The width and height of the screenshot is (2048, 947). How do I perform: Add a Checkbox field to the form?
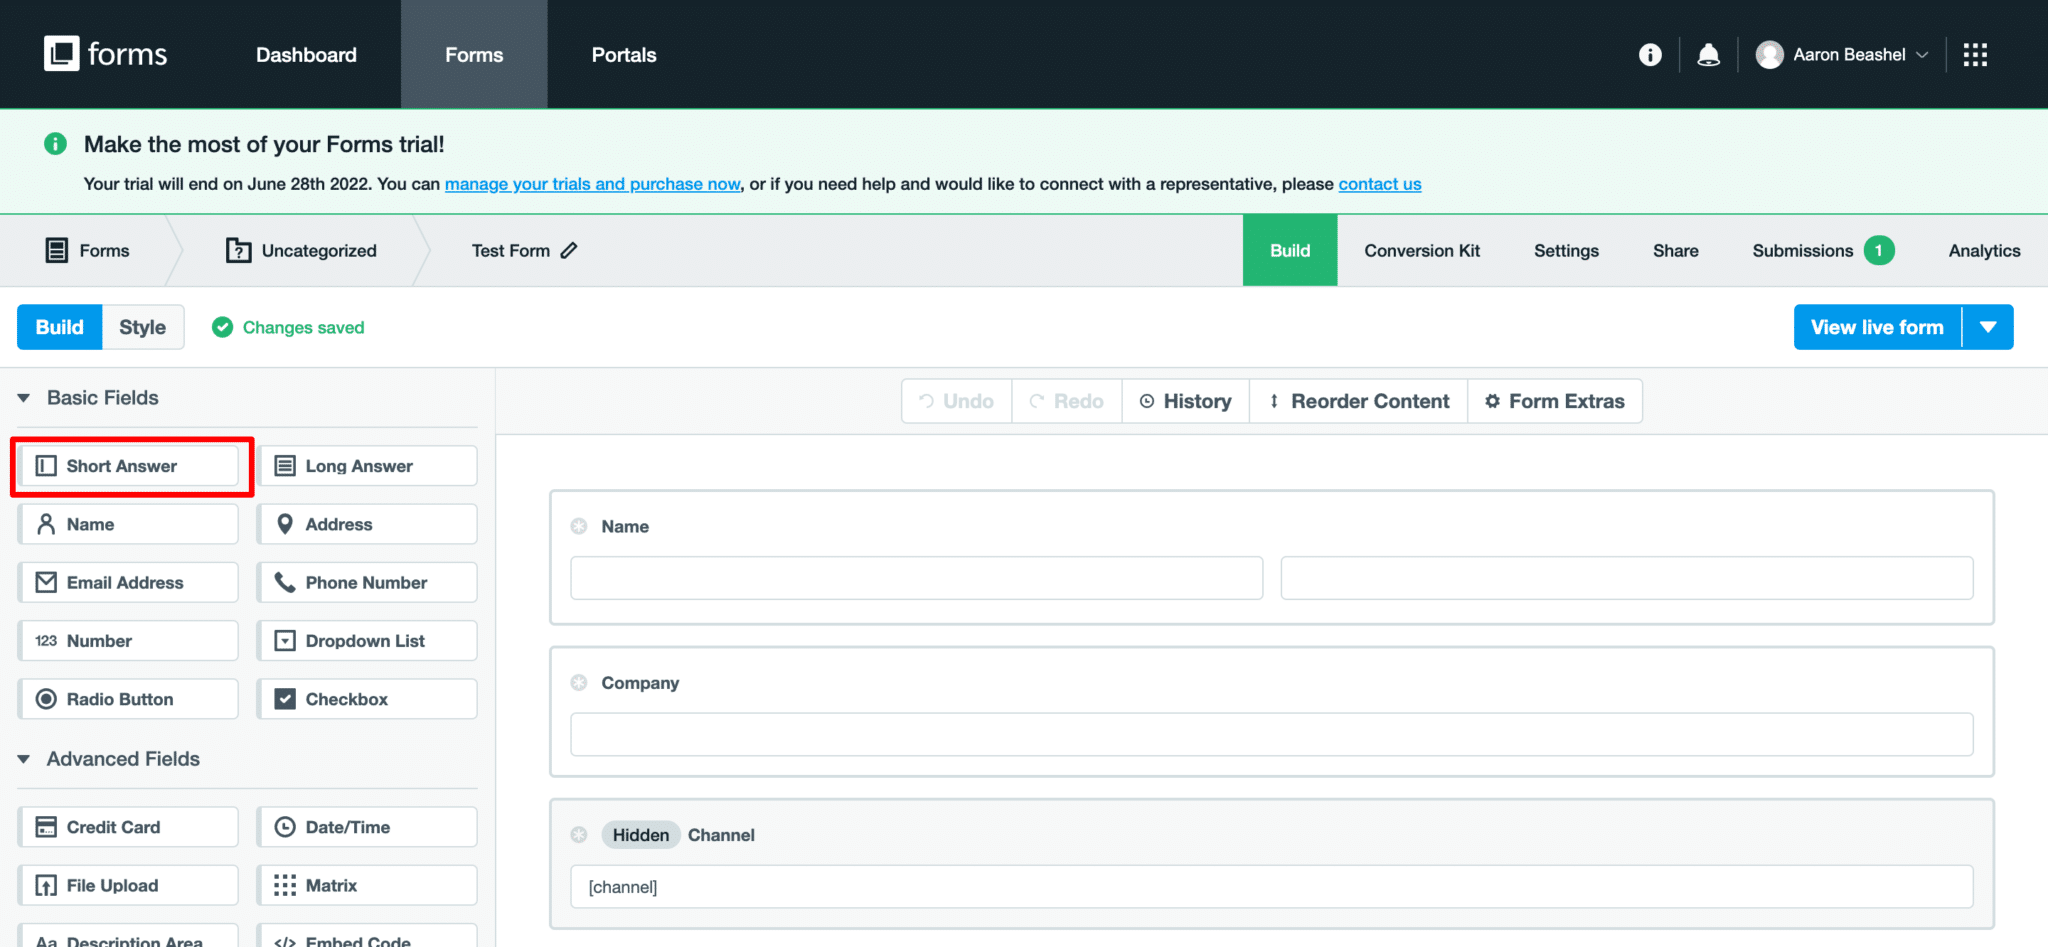(x=366, y=698)
